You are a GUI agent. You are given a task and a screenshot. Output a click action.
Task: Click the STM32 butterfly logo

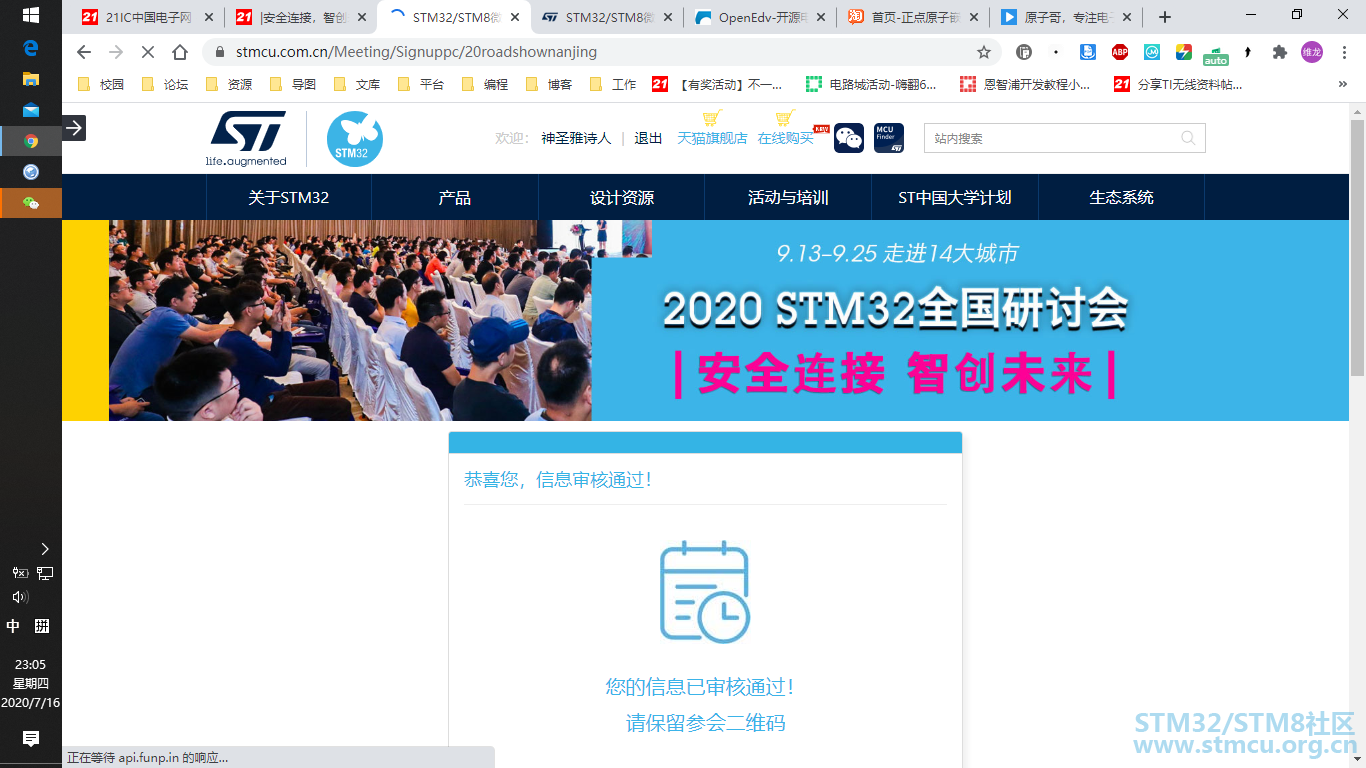pos(355,139)
